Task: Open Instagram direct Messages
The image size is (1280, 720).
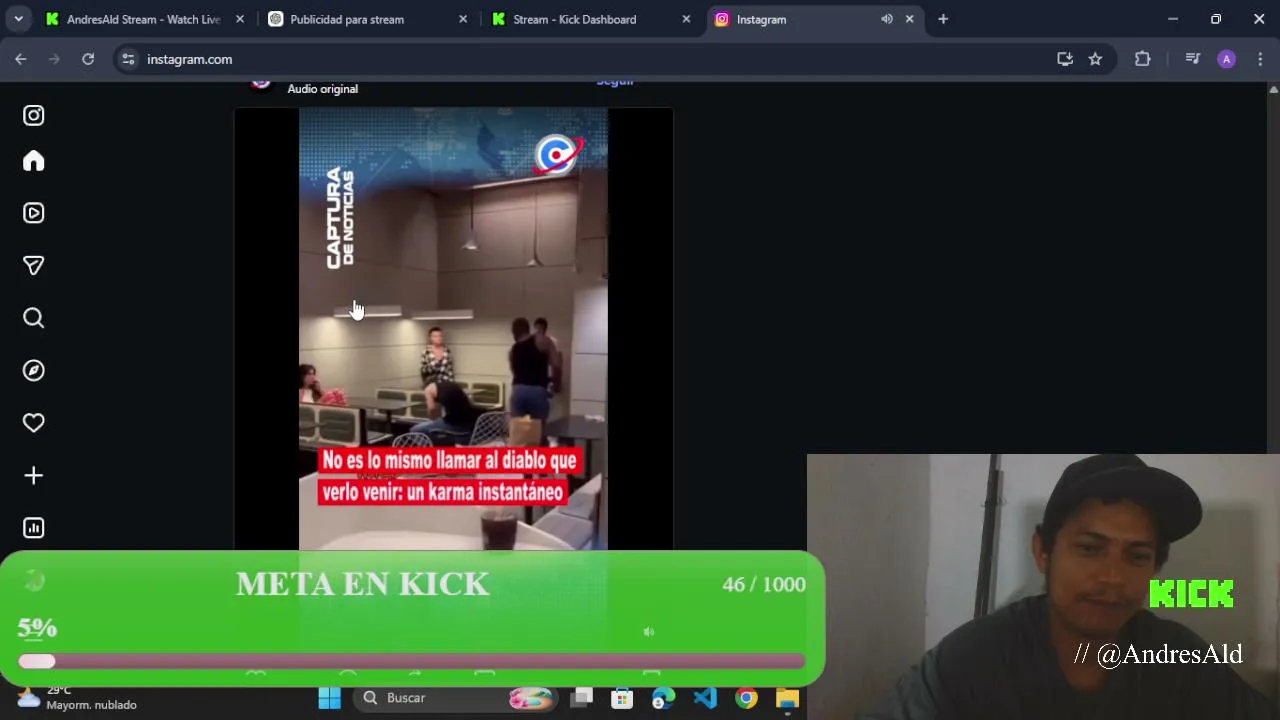Action: pos(34,265)
